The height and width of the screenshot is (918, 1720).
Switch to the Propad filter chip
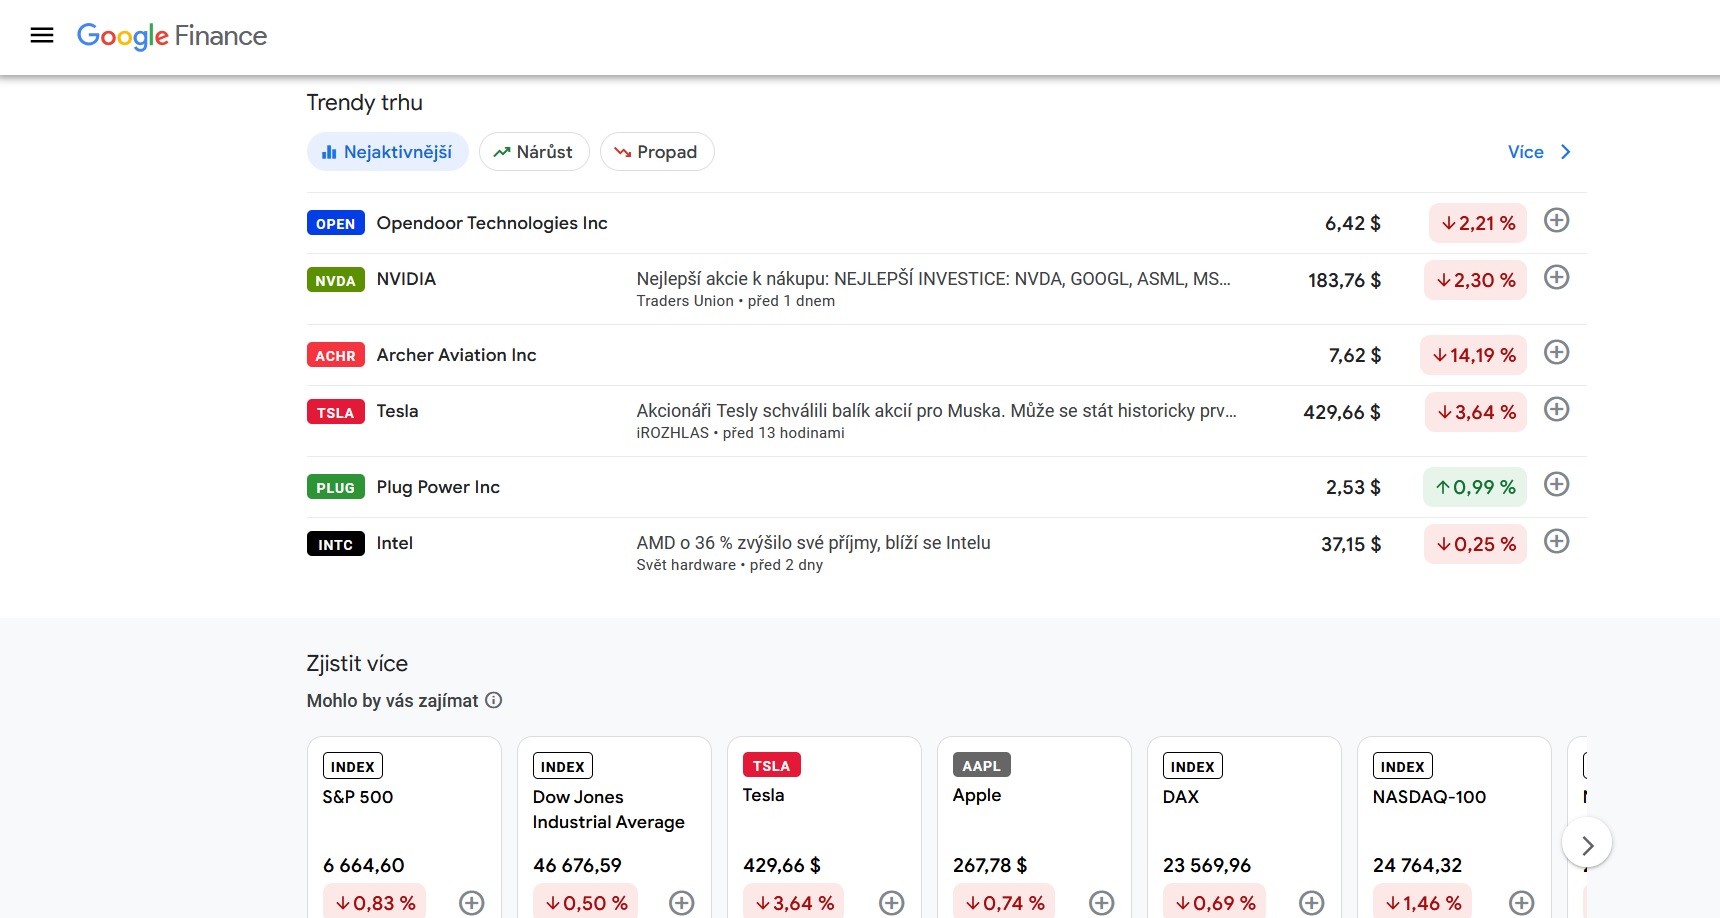click(x=656, y=152)
